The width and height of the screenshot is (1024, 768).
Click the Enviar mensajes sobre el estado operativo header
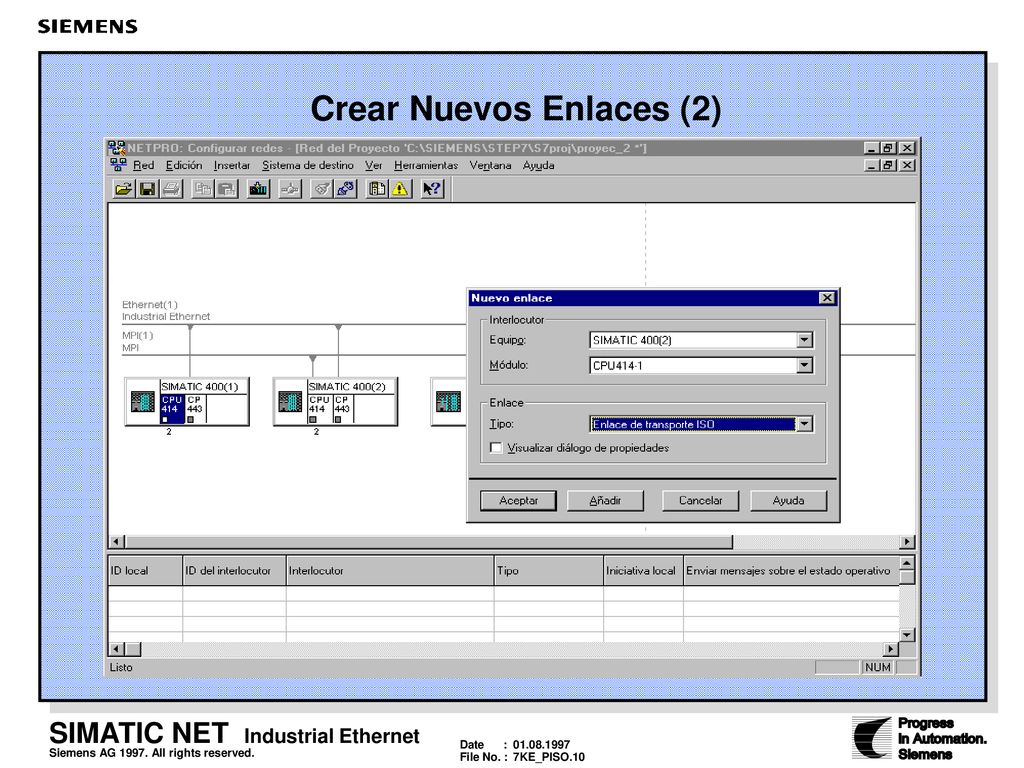[791, 571]
